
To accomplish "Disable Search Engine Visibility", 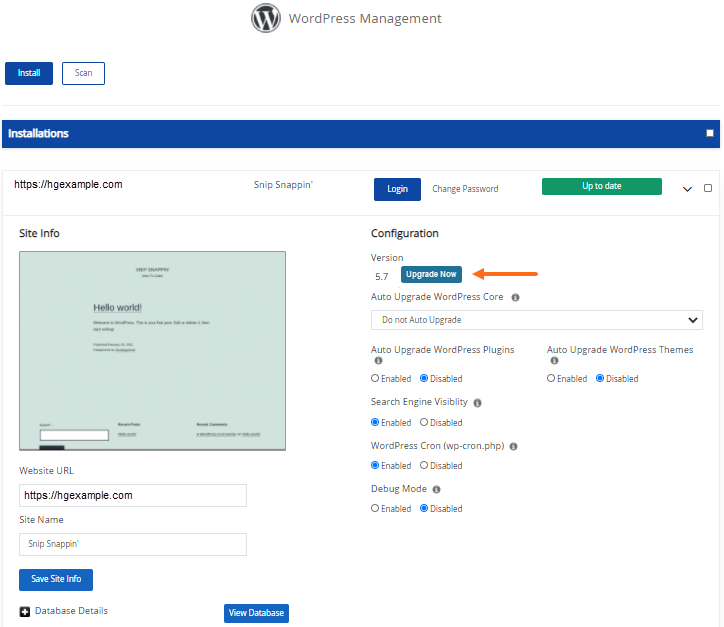I will [x=424, y=422].
